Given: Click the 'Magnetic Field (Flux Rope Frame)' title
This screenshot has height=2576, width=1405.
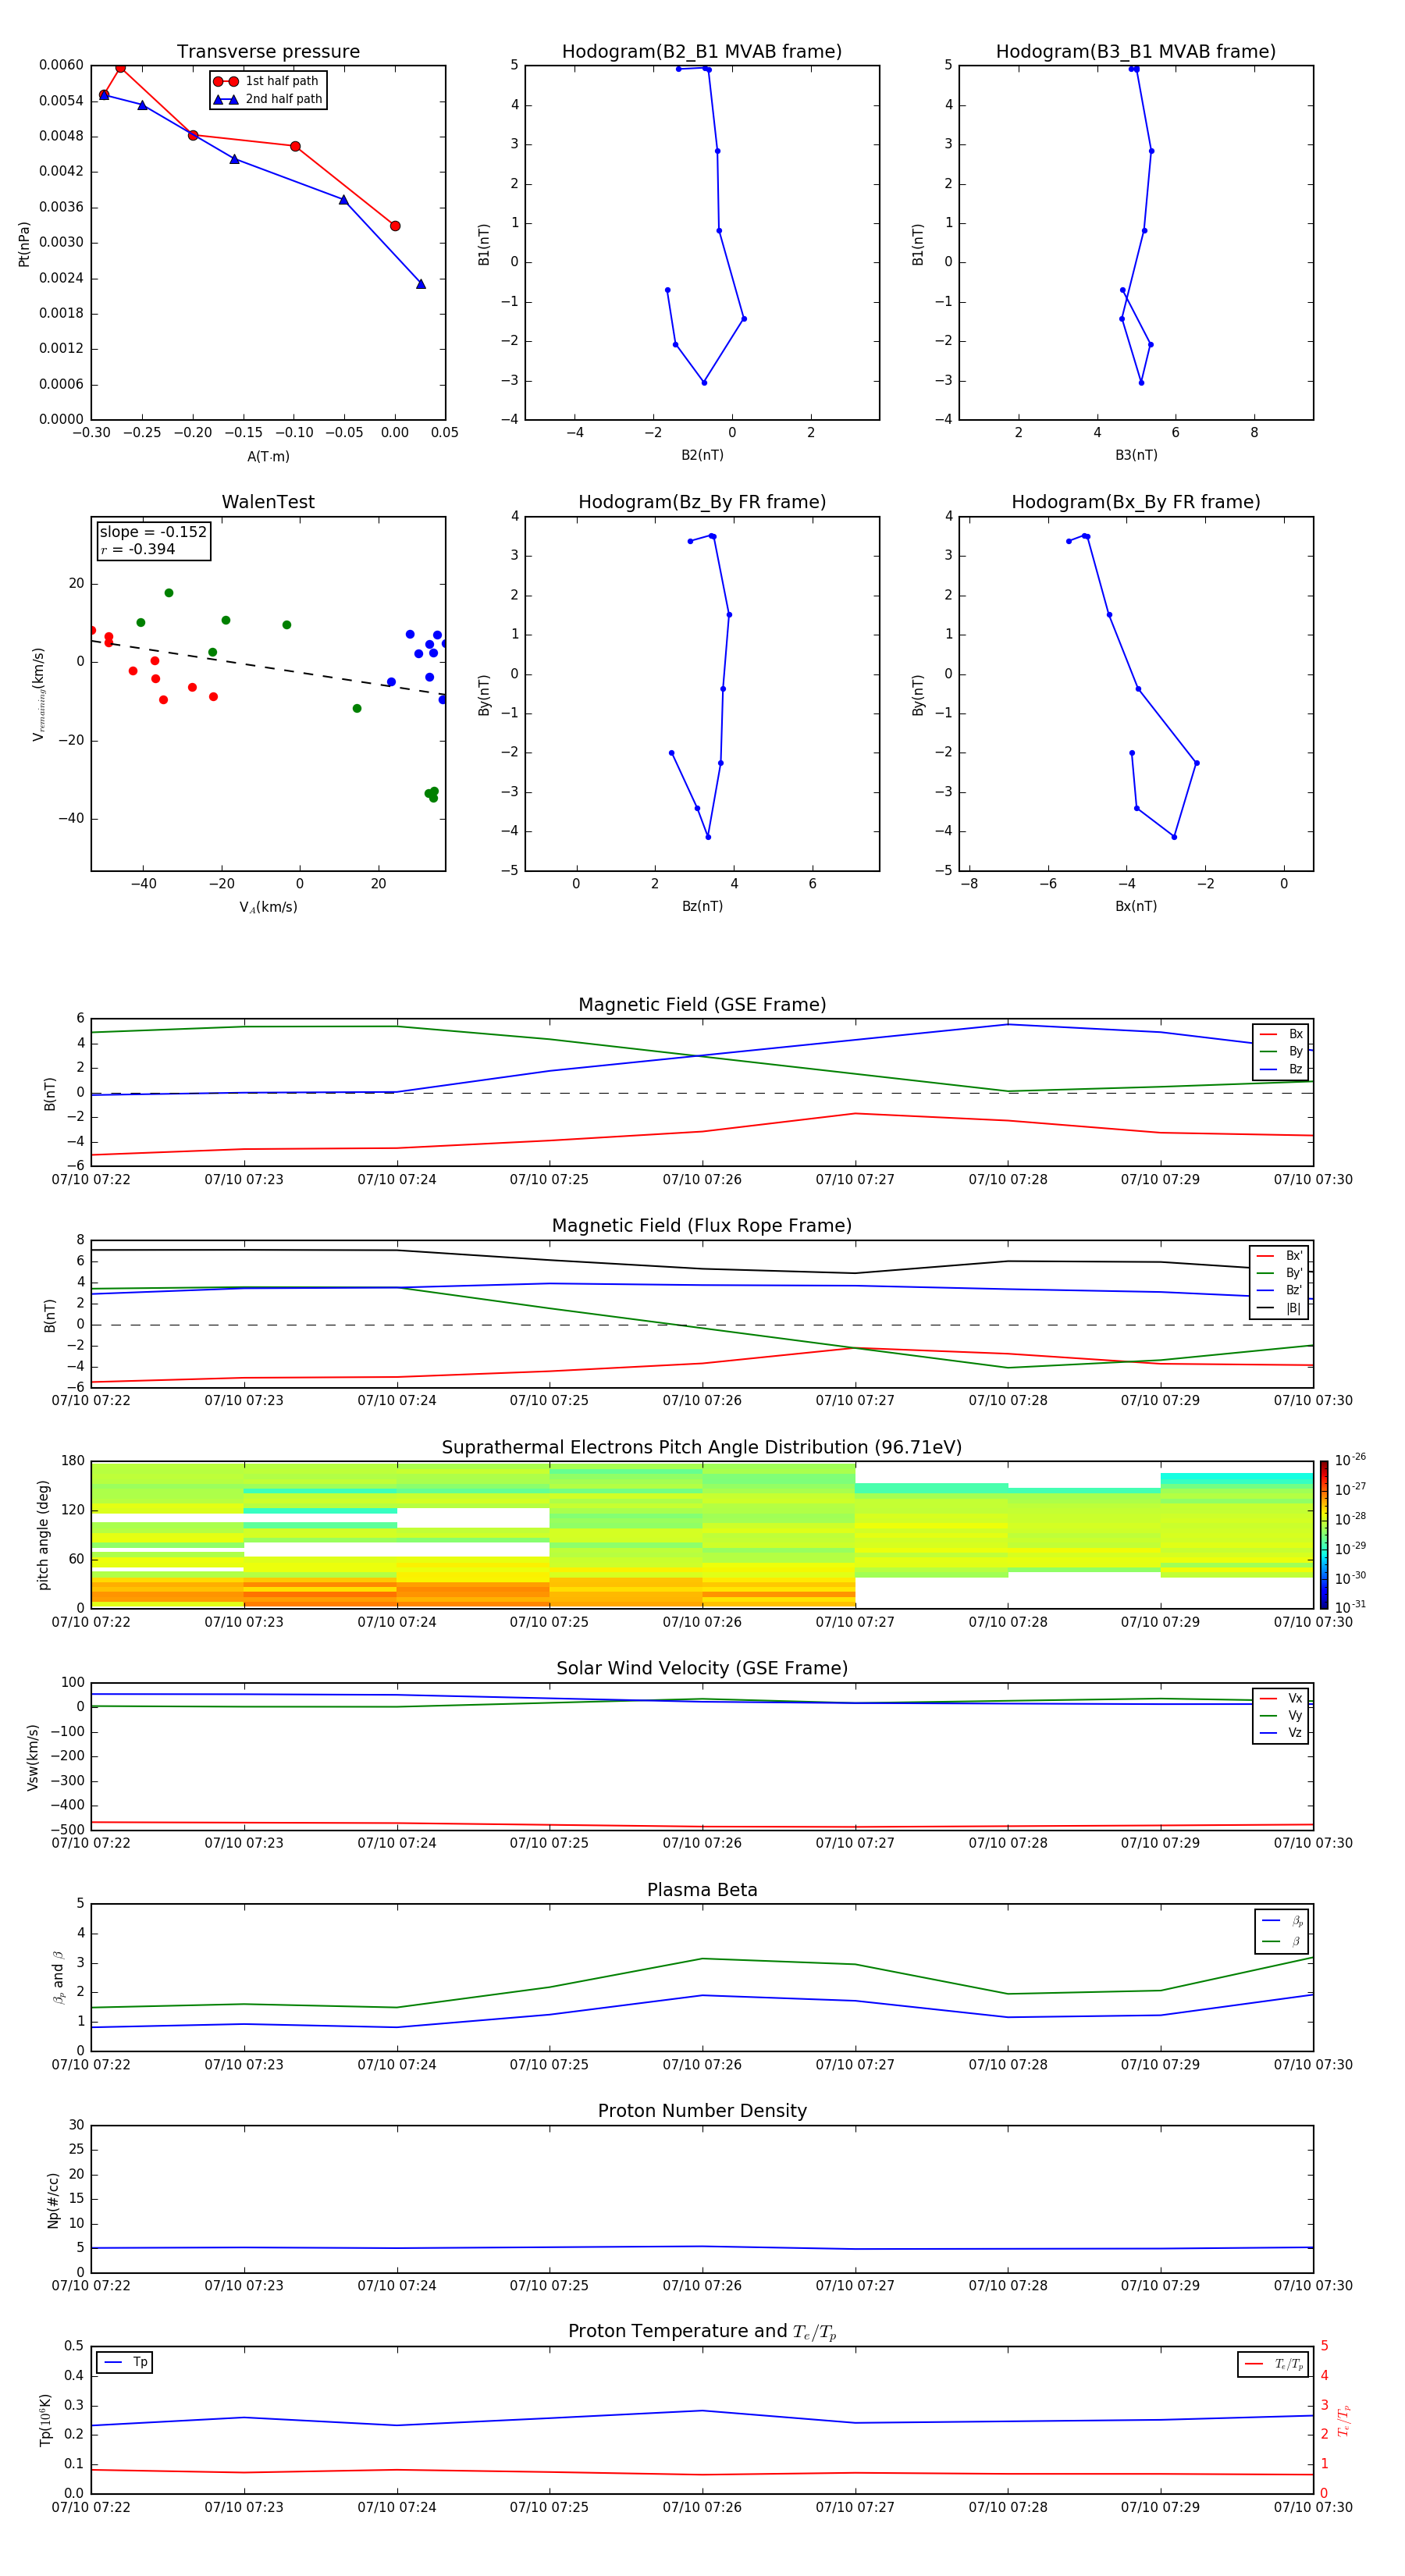Looking at the screenshot, I should click(702, 1226).
